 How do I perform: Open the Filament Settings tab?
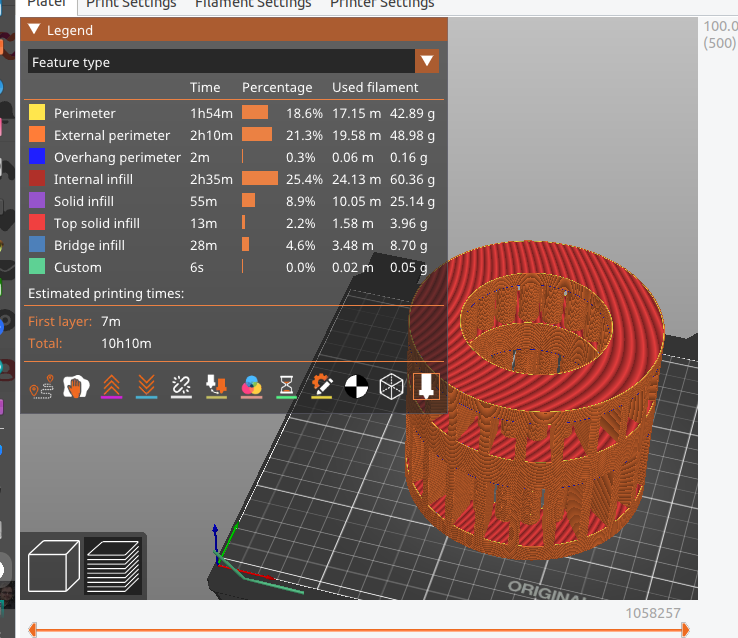[x=253, y=4]
